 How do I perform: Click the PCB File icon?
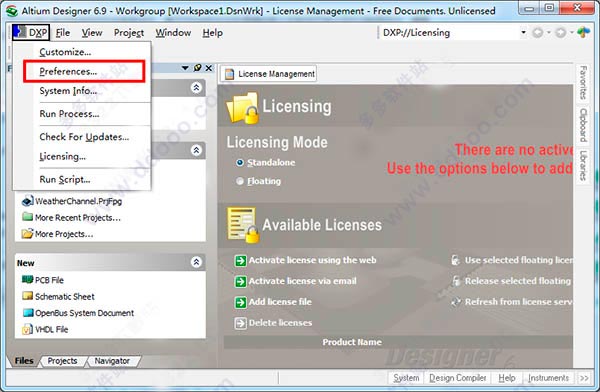click(x=28, y=279)
